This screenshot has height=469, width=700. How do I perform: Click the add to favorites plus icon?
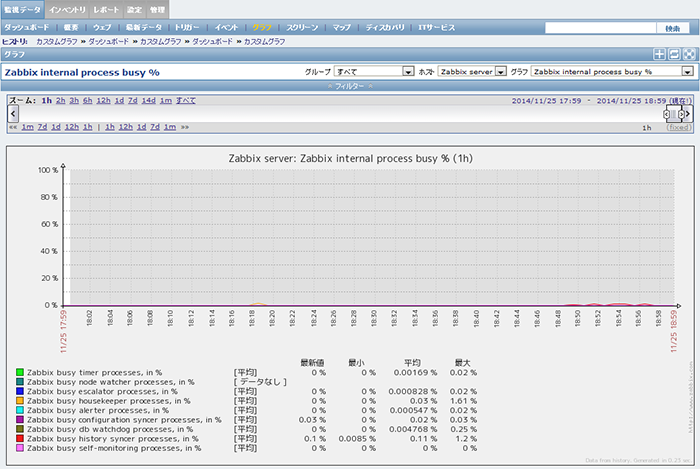pos(659,54)
